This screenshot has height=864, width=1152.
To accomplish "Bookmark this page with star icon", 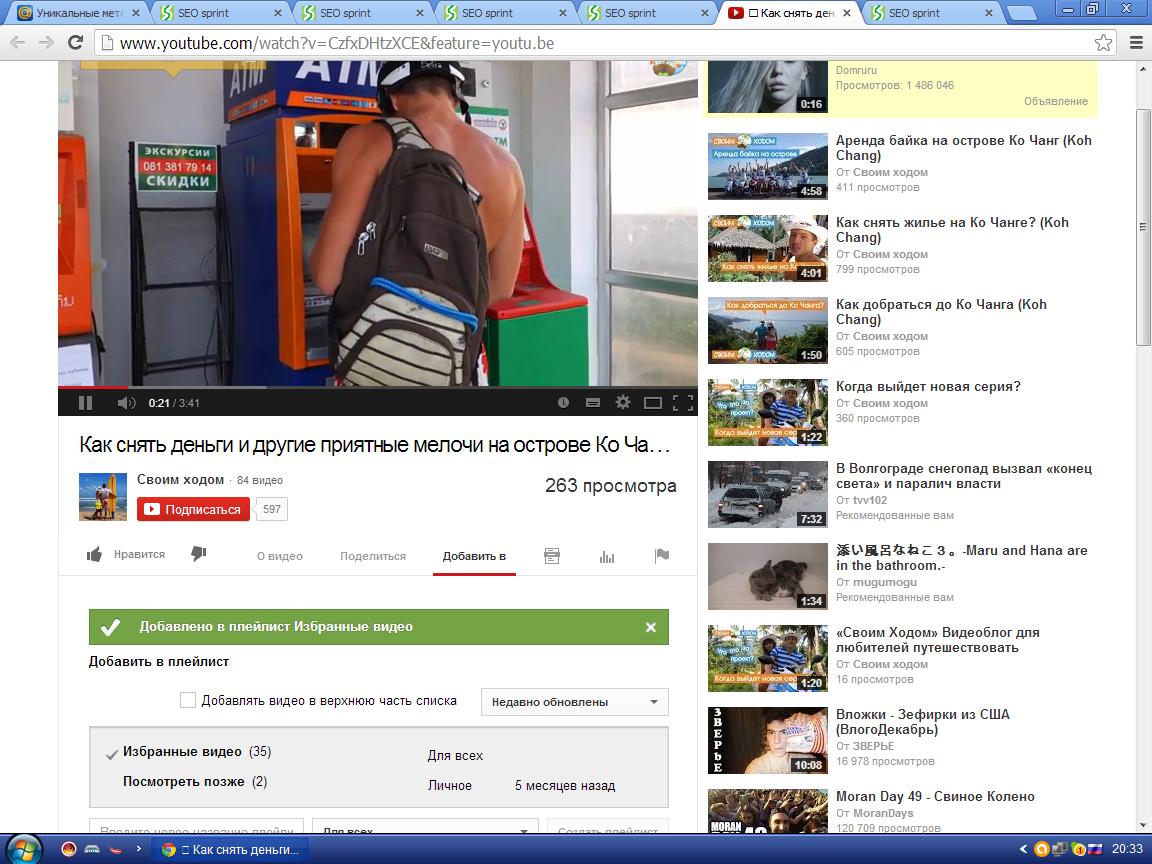I will [1103, 43].
